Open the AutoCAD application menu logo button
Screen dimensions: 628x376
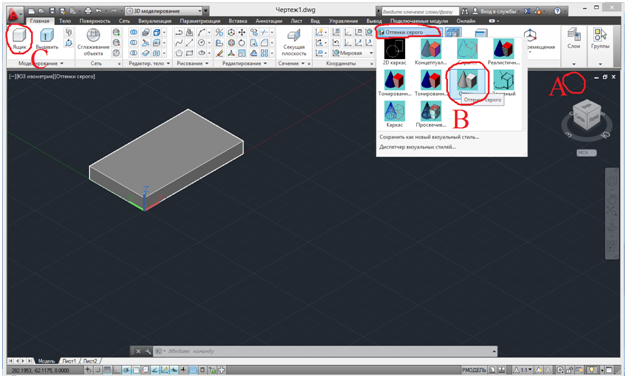point(14,15)
